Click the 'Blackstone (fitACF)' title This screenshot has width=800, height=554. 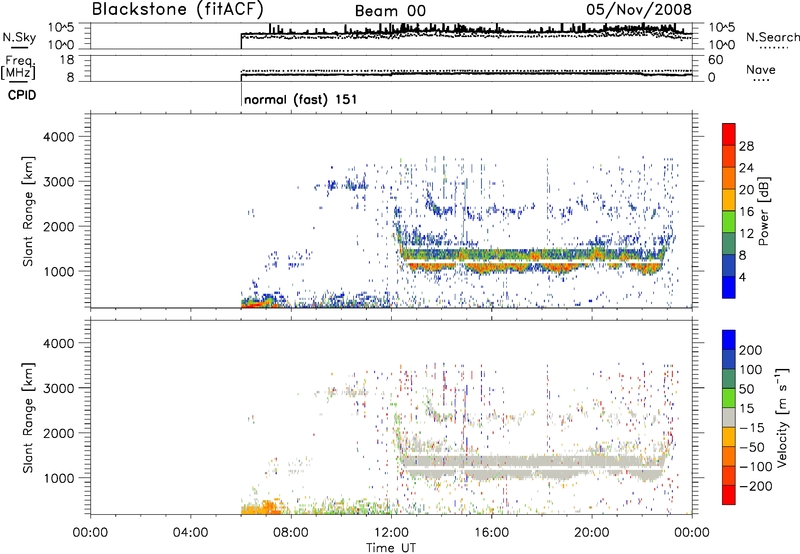point(178,9)
